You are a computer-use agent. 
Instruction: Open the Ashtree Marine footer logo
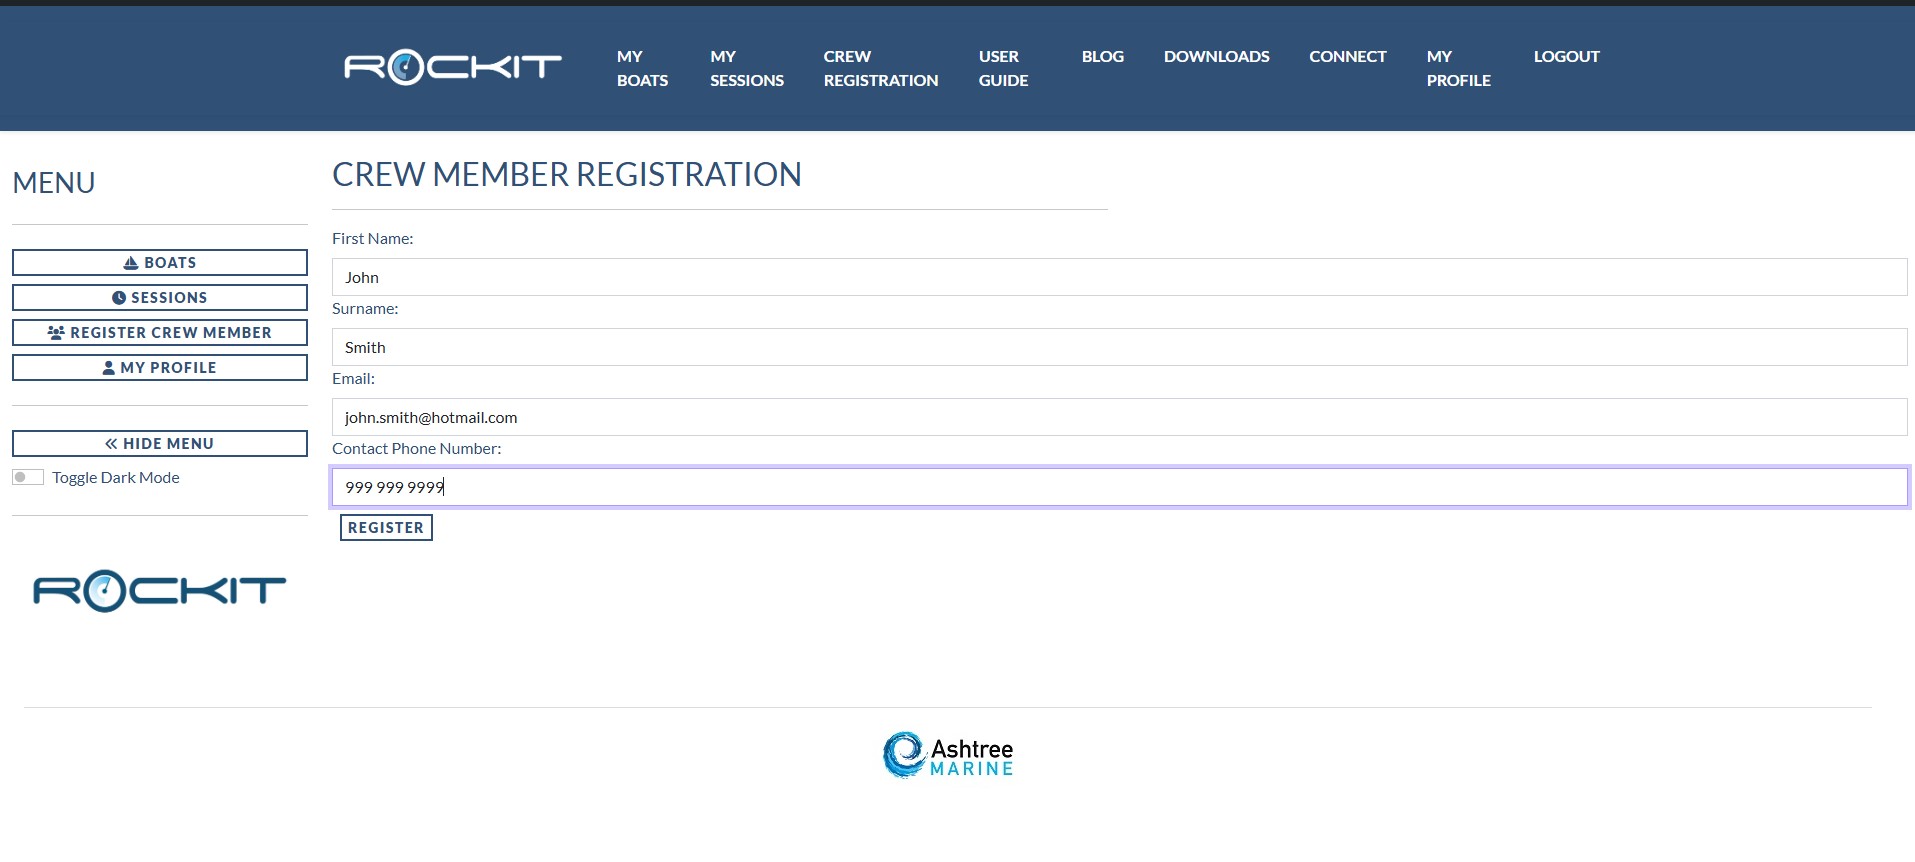pyautogui.click(x=948, y=756)
